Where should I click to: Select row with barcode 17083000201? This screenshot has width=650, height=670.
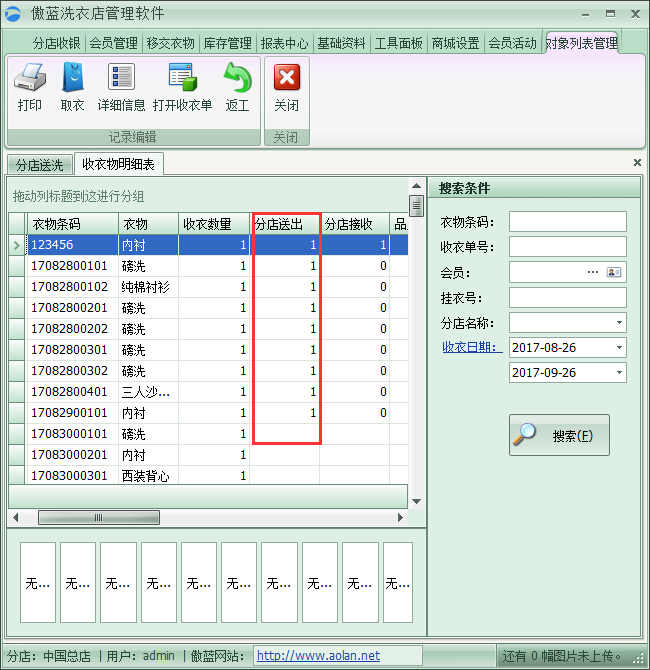click(x=208, y=455)
